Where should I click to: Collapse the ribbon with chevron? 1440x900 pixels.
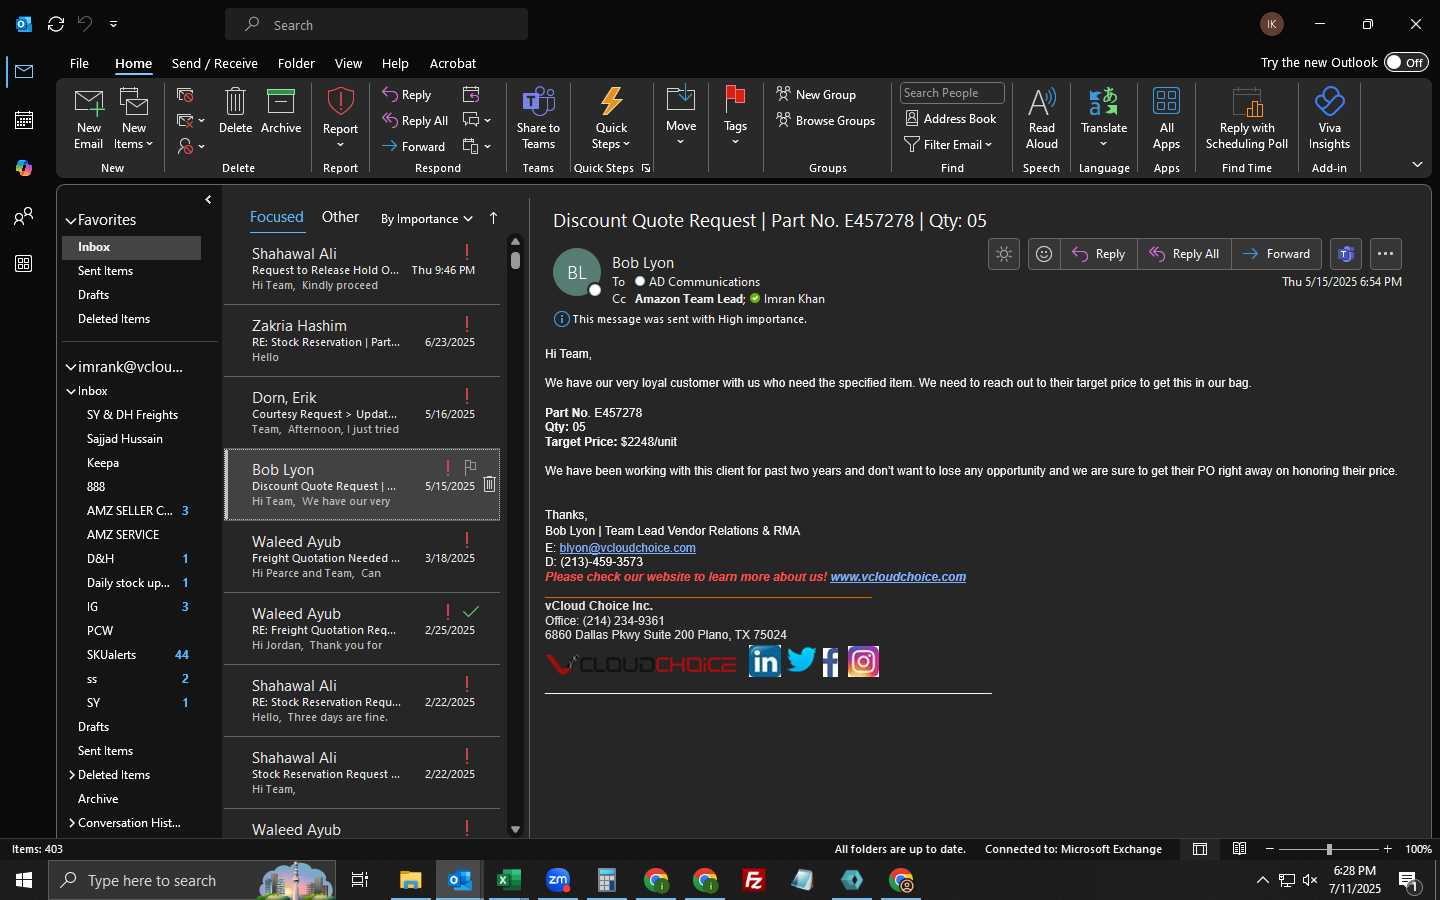pos(1417,164)
